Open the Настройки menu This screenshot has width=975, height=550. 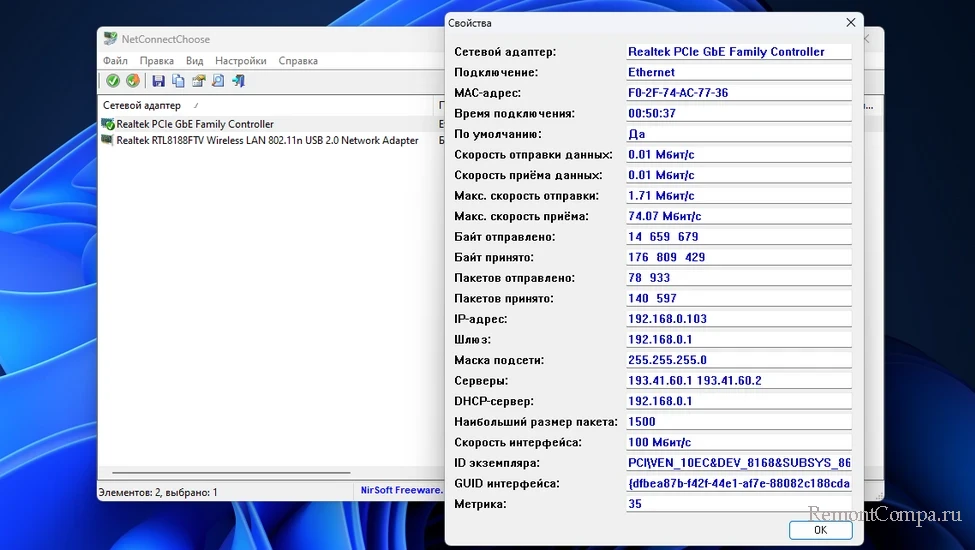pos(241,60)
